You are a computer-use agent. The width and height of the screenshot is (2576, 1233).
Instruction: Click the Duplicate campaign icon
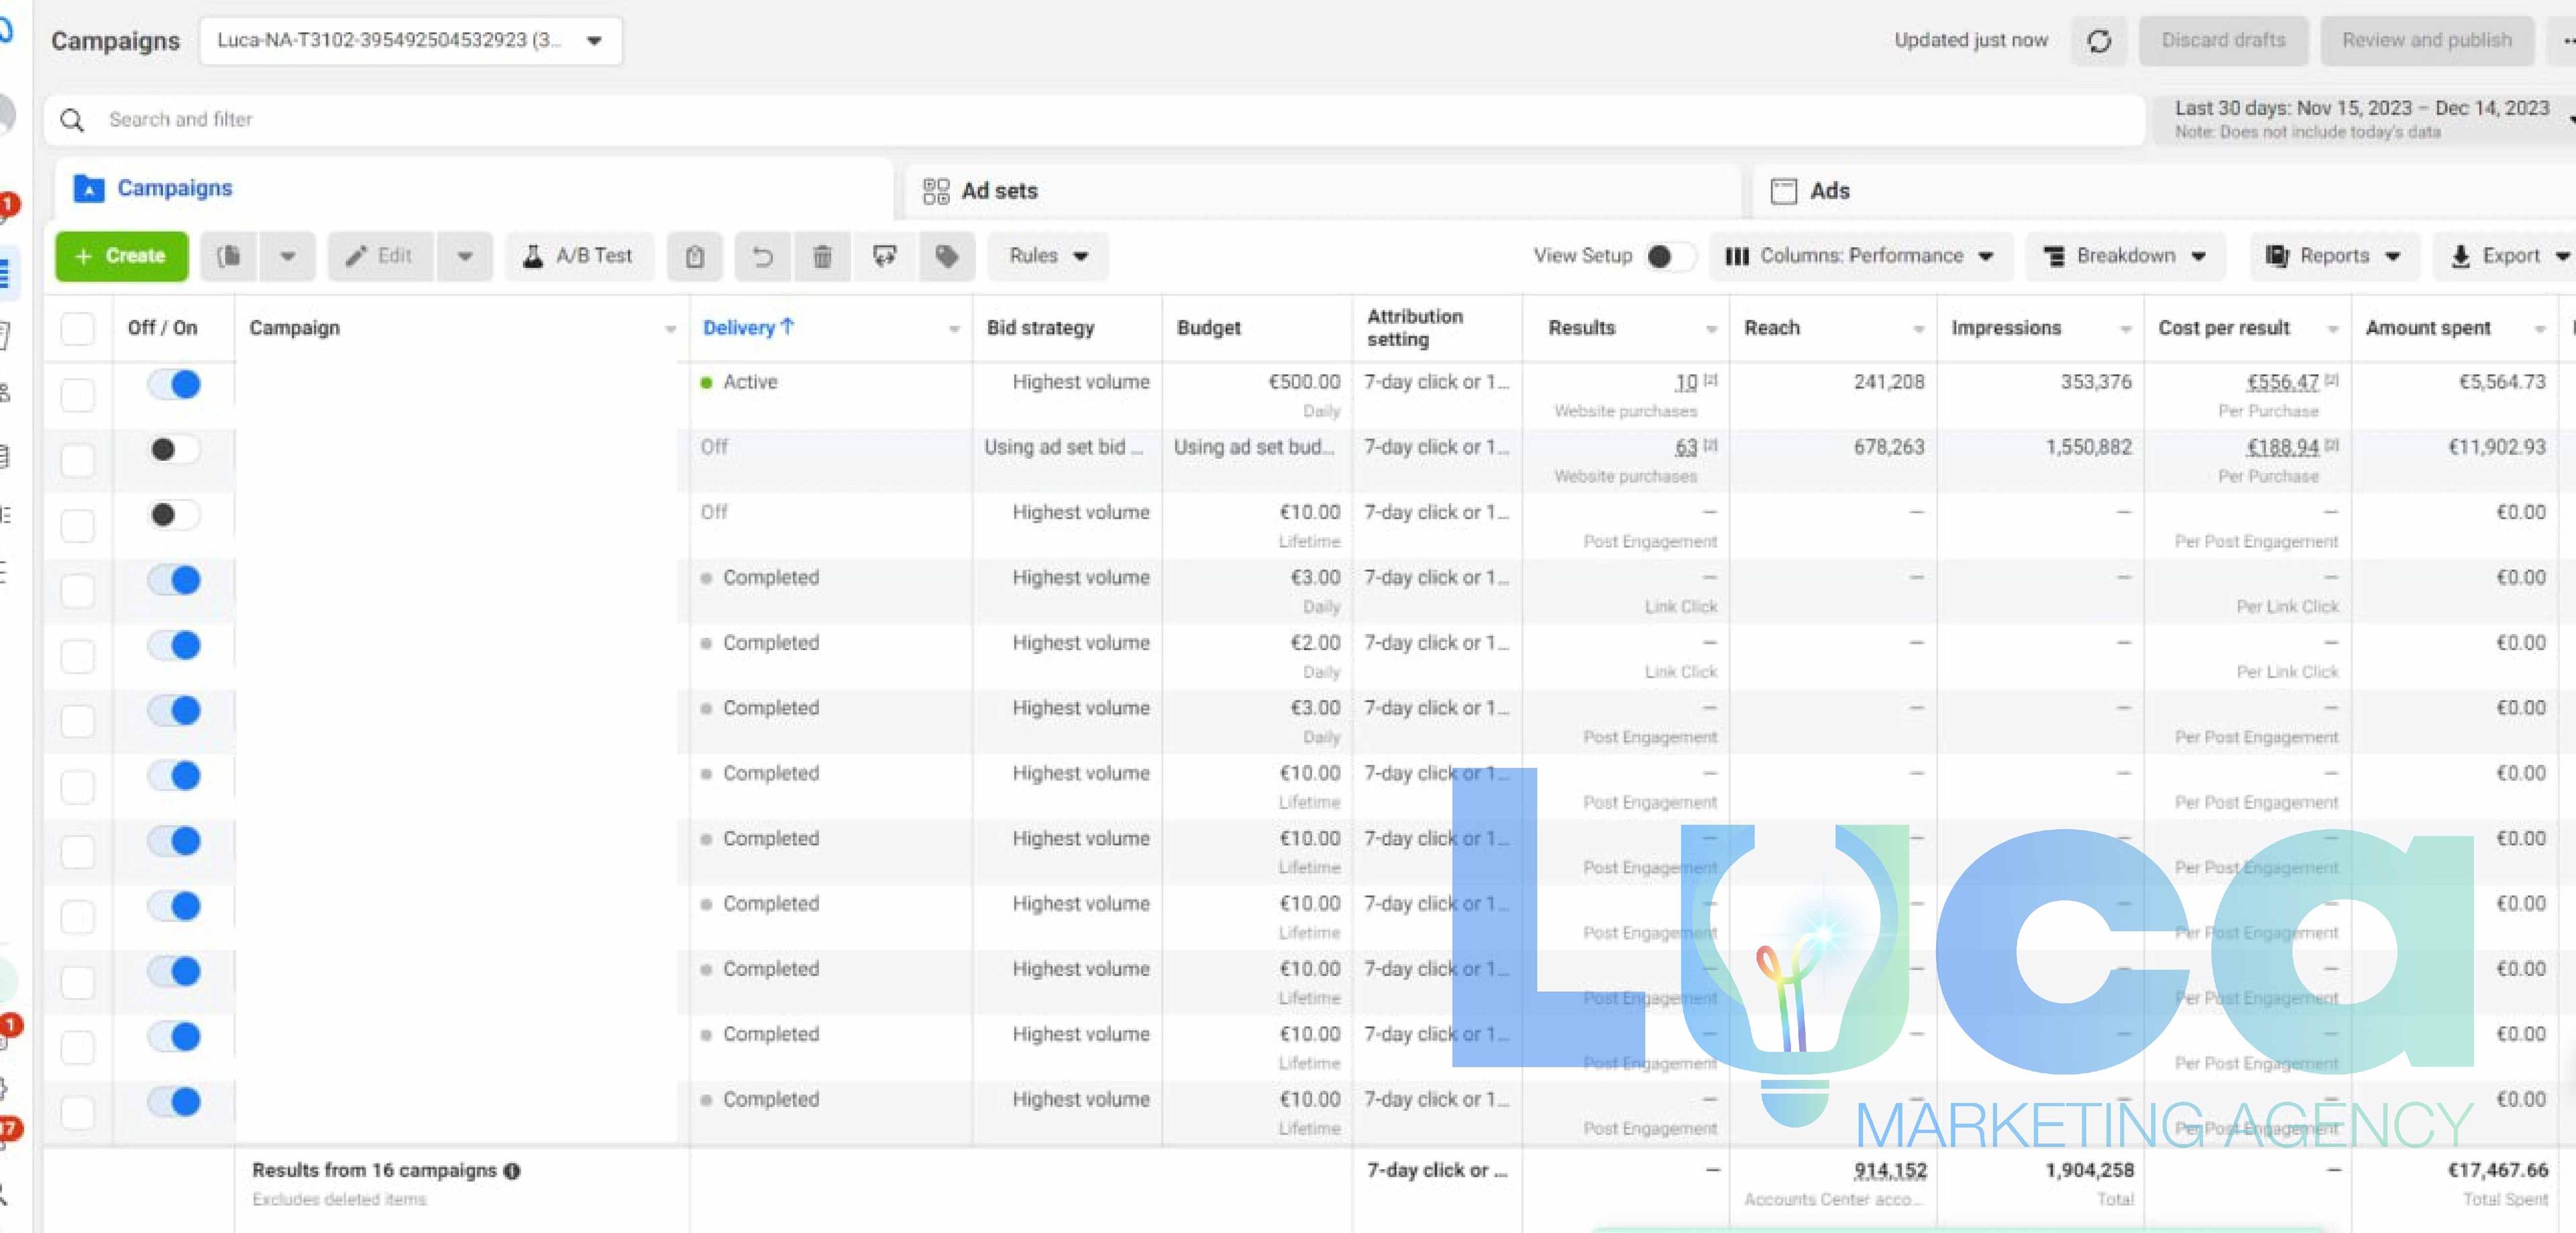point(229,256)
